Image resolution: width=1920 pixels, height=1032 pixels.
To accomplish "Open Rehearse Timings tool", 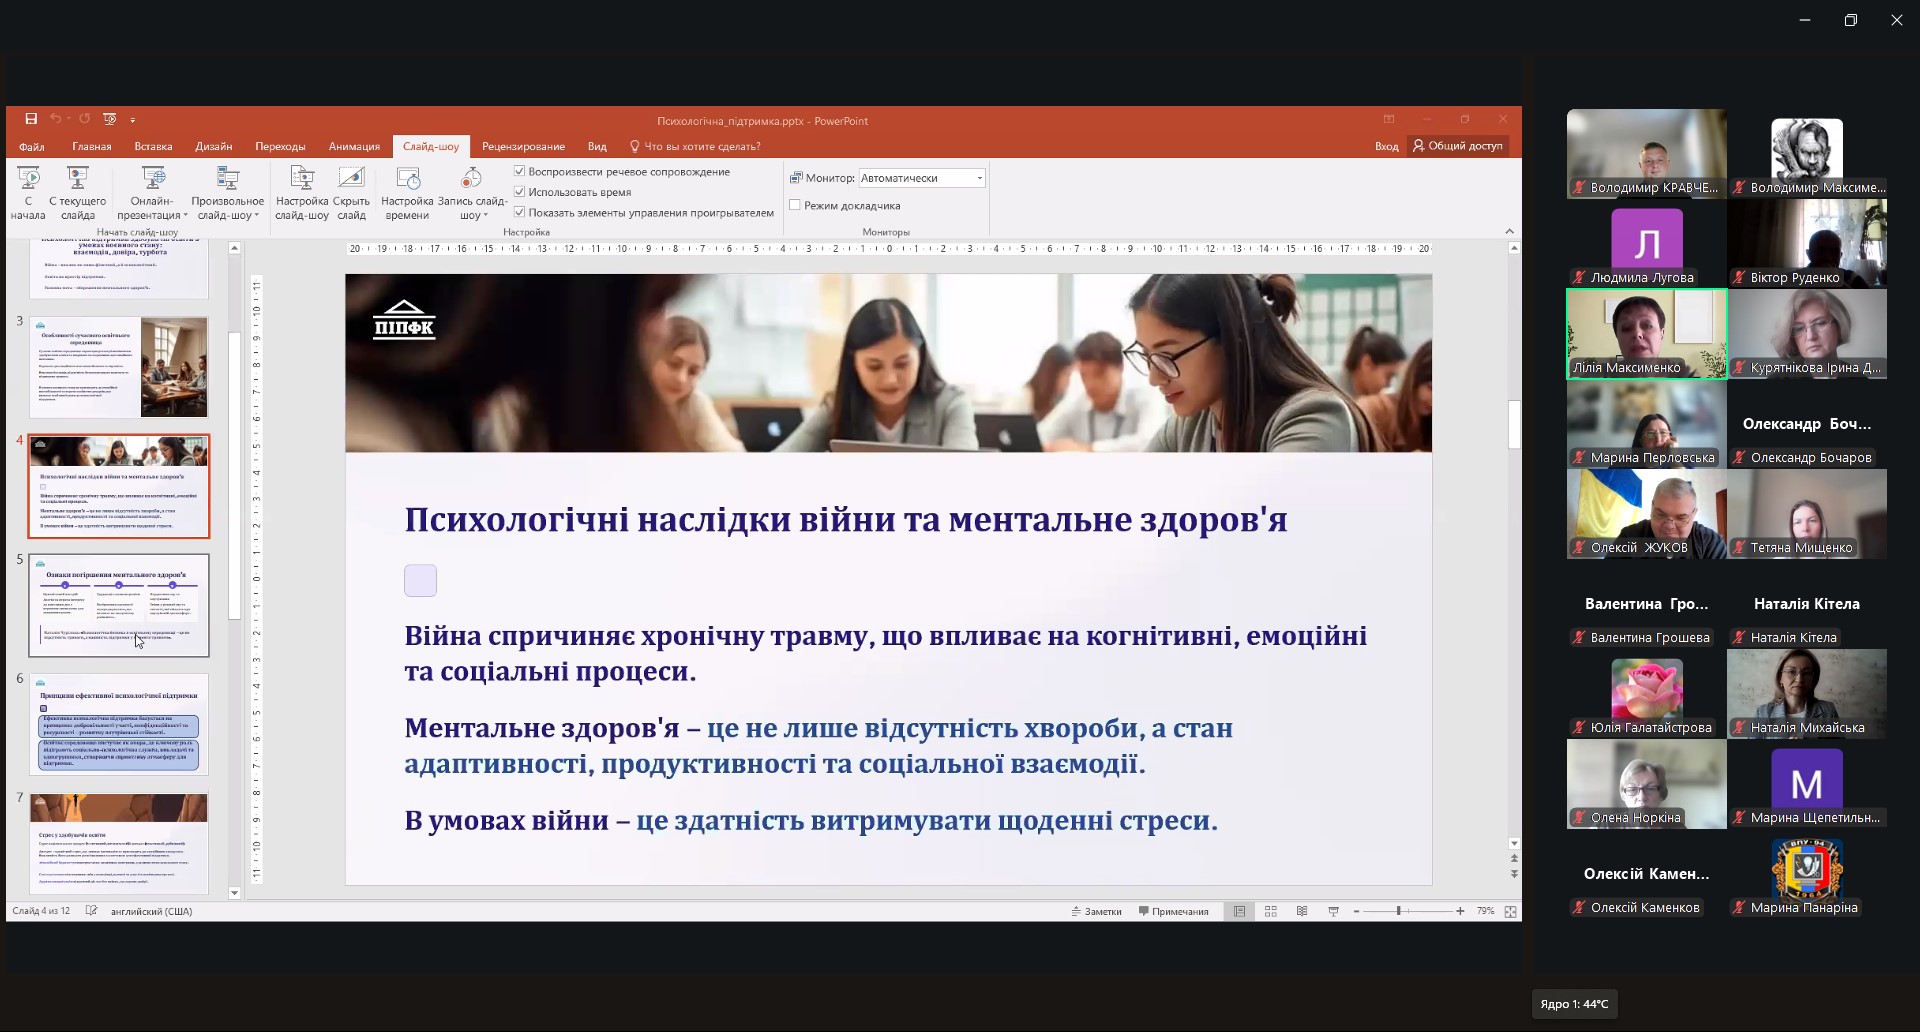I will 407,180.
